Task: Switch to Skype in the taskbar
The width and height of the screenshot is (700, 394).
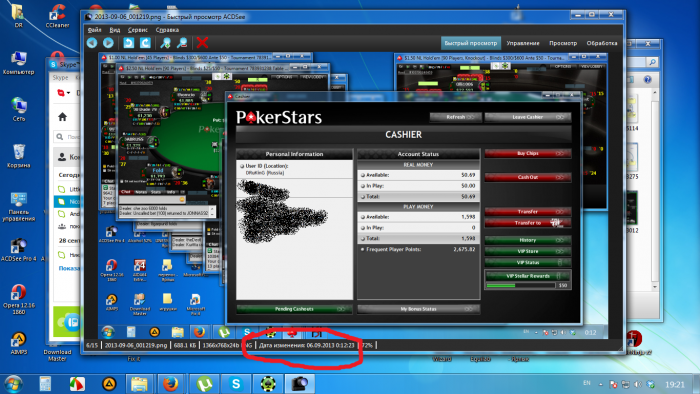Action: point(236,384)
